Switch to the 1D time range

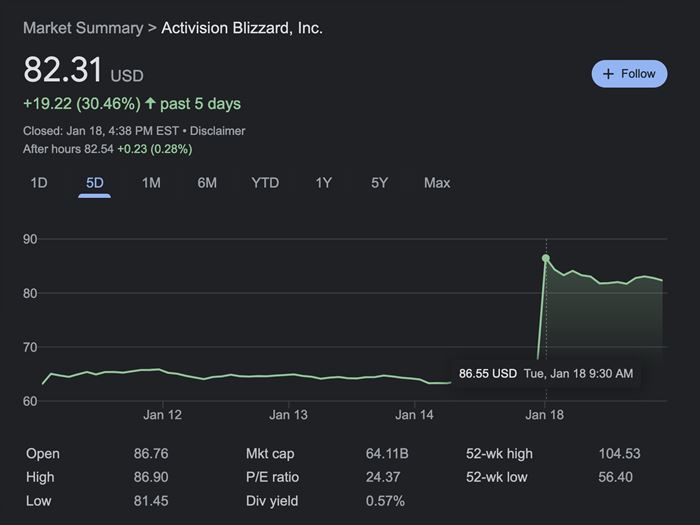click(39, 183)
